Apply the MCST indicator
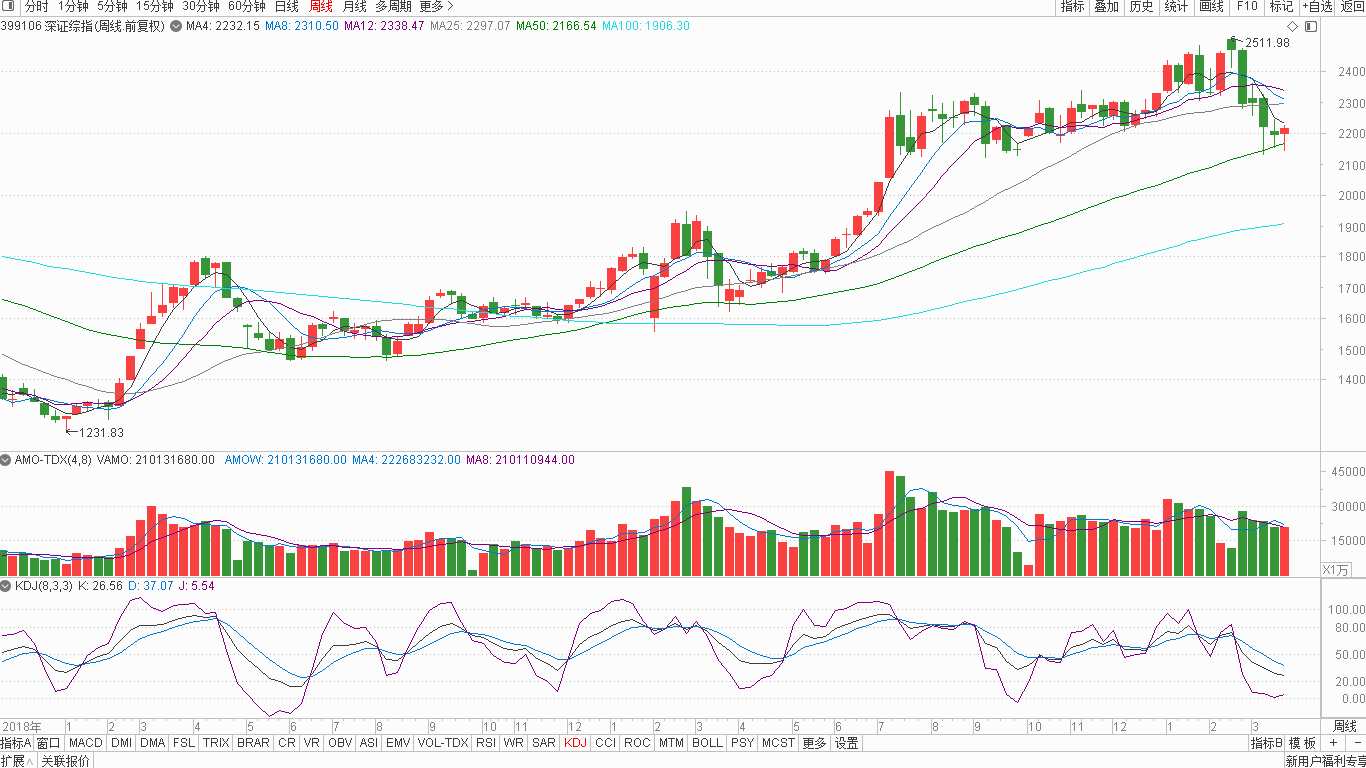Image resolution: width=1366 pixels, height=768 pixels. 778,743
